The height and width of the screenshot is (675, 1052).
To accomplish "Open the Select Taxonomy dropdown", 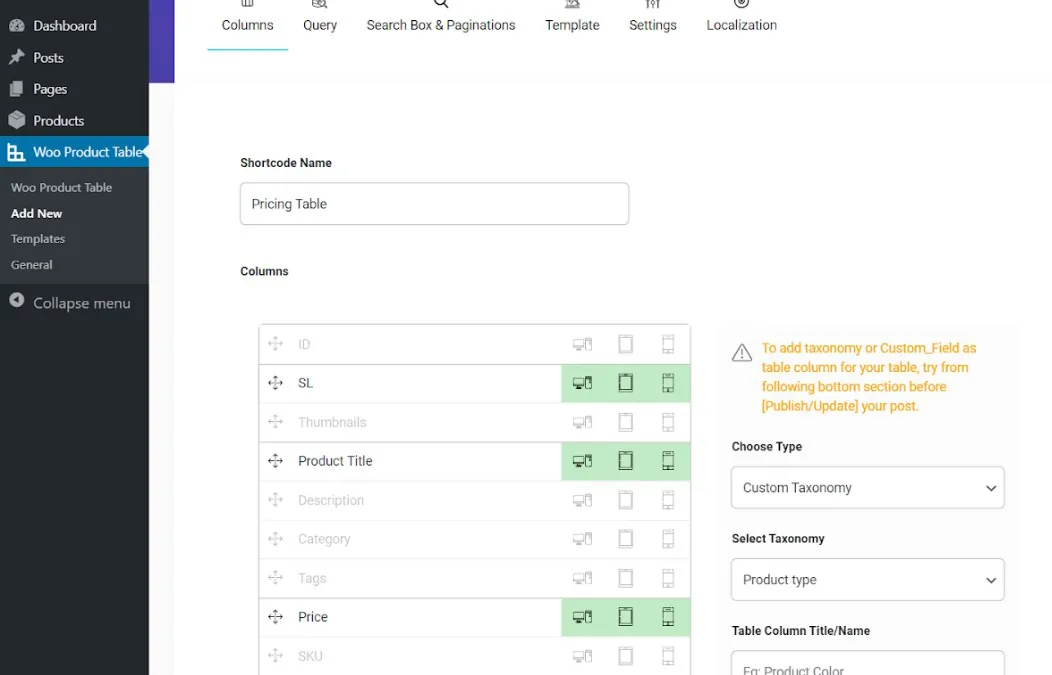I will point(866,580).
